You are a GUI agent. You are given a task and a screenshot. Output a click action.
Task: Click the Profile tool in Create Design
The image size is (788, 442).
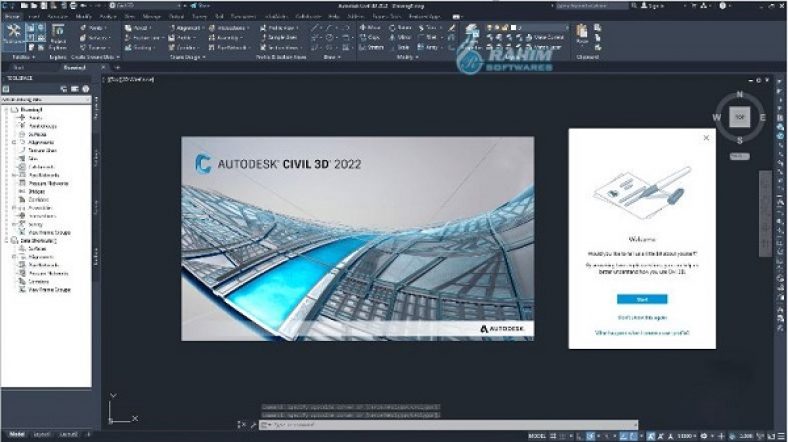[x=183, y=38]
